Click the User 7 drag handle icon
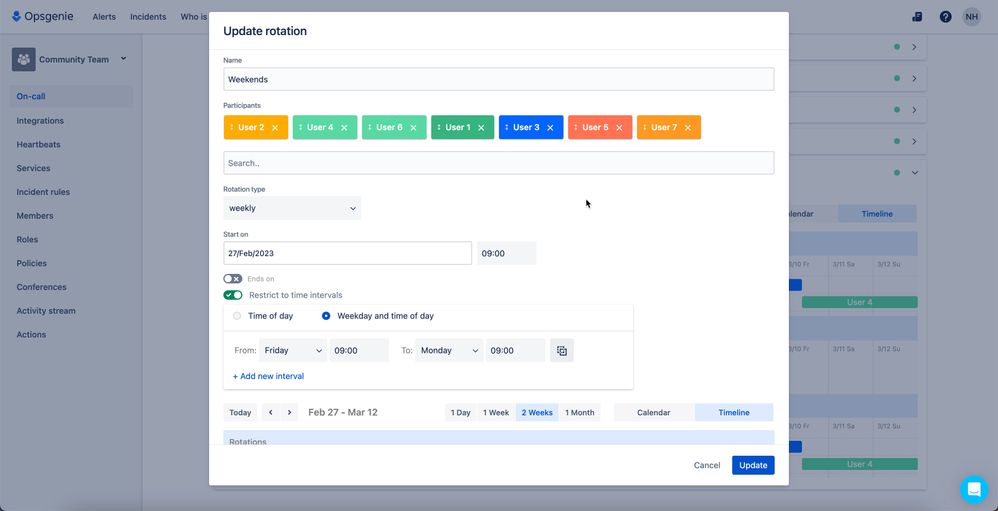The width and height of the screenshot is (998, 511). coord(644,127)
